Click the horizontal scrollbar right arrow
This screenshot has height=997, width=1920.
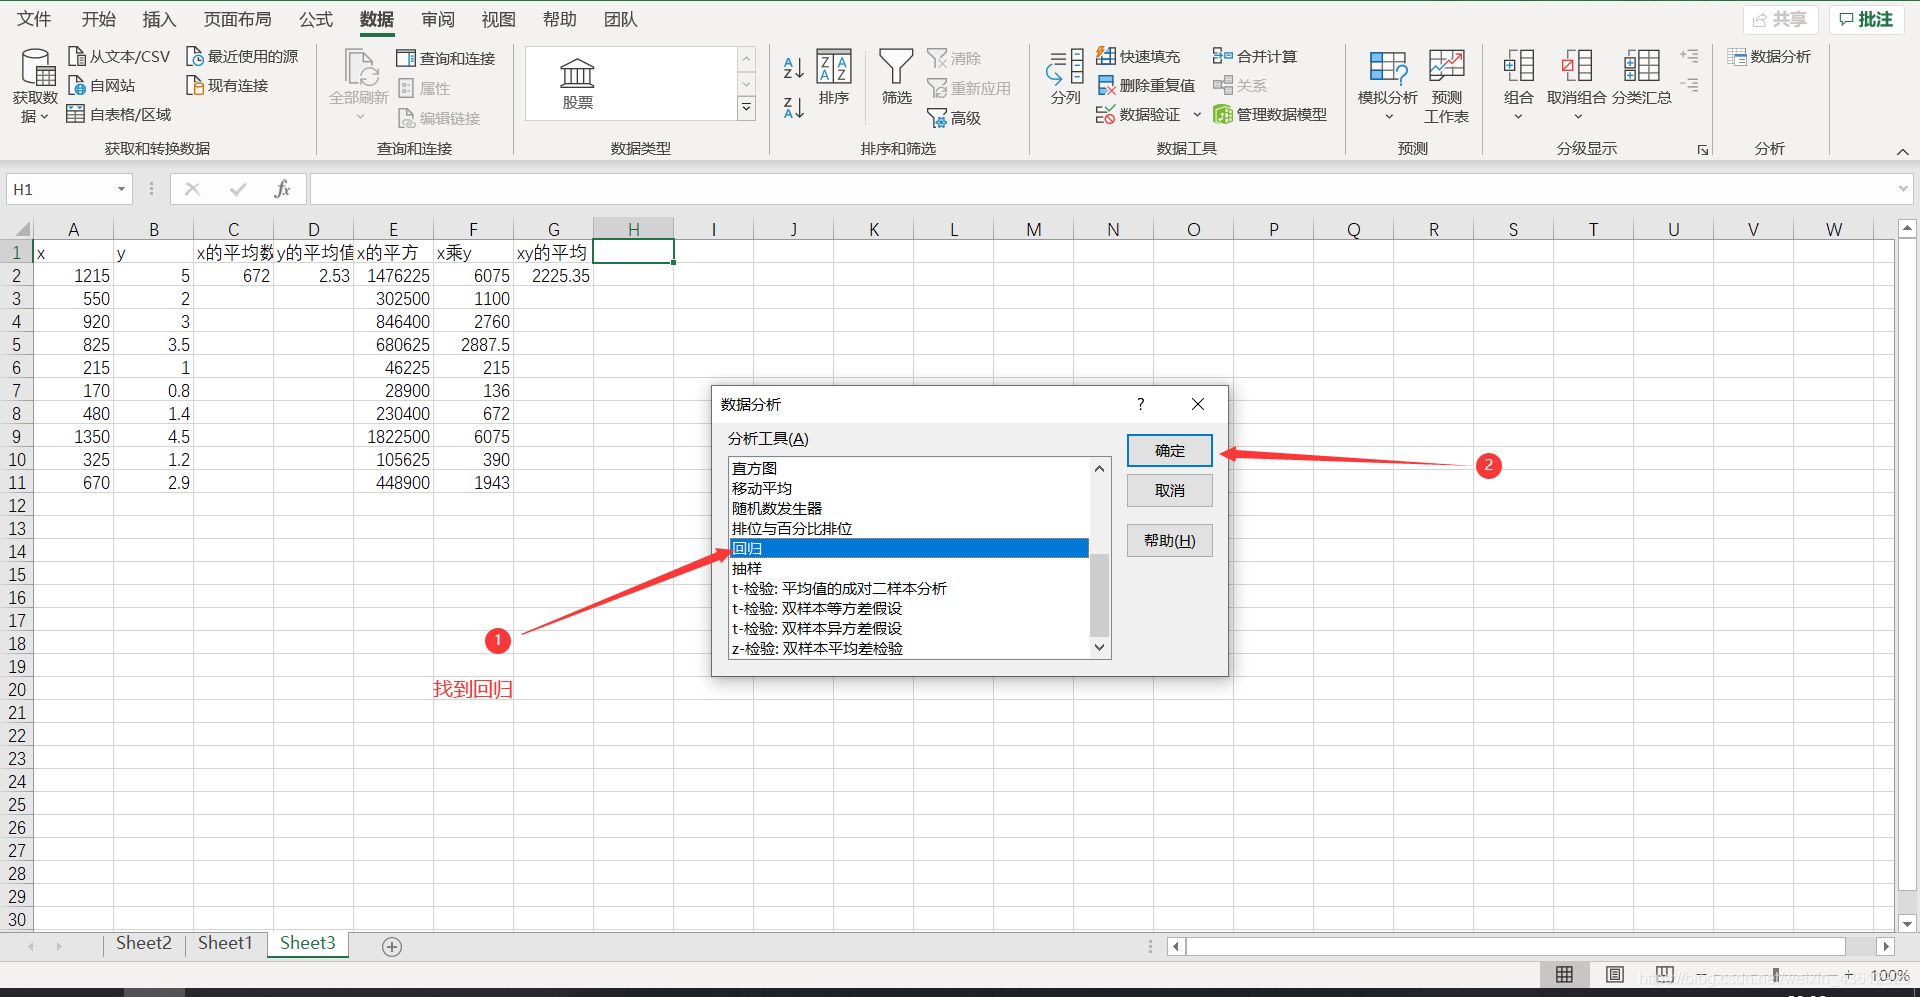[x=1886, y=946]
